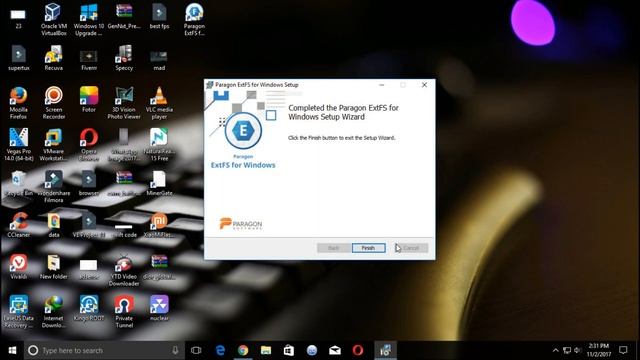The height and width of the screenshot is (360, 640).
Task: Open the Screen Recorder desktop icon
Action: pos(53,103)
